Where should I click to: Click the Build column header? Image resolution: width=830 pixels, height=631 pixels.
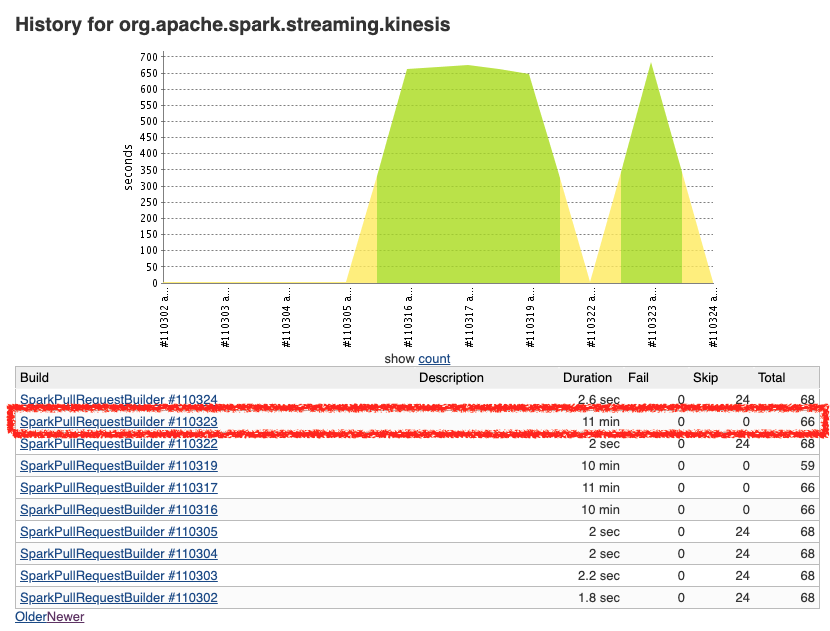coord(34,377)
